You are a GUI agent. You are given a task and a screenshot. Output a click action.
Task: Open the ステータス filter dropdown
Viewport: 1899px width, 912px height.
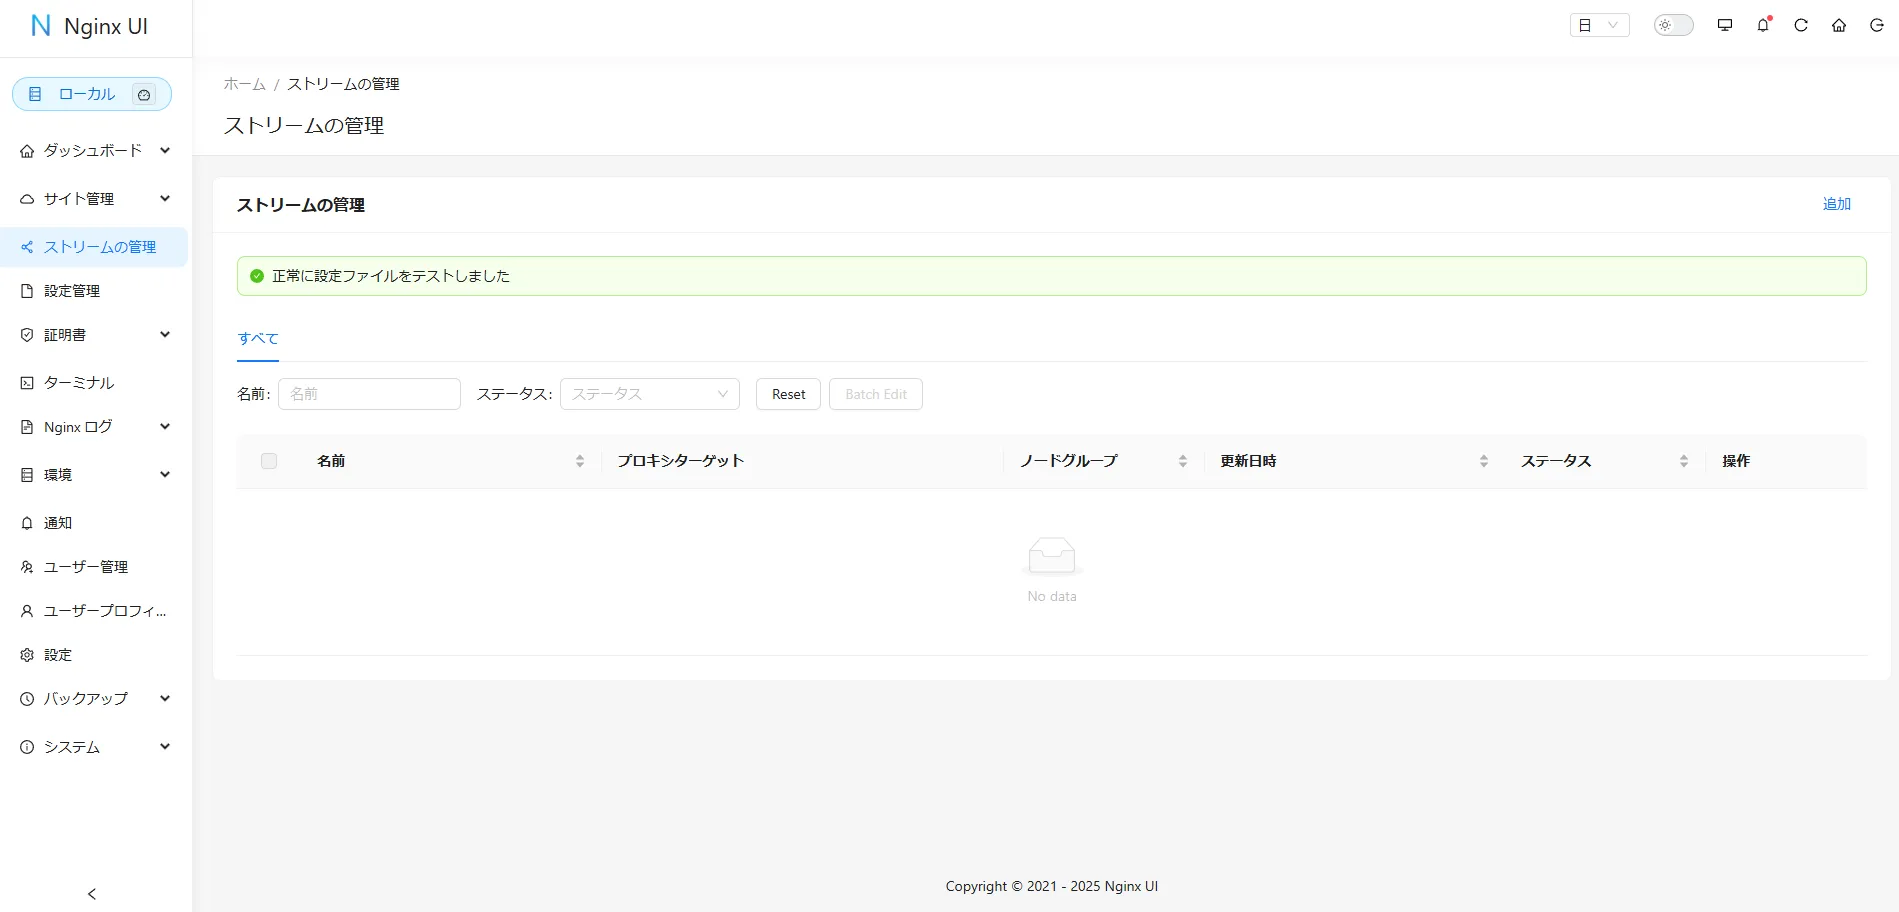(x=650, y=394)
